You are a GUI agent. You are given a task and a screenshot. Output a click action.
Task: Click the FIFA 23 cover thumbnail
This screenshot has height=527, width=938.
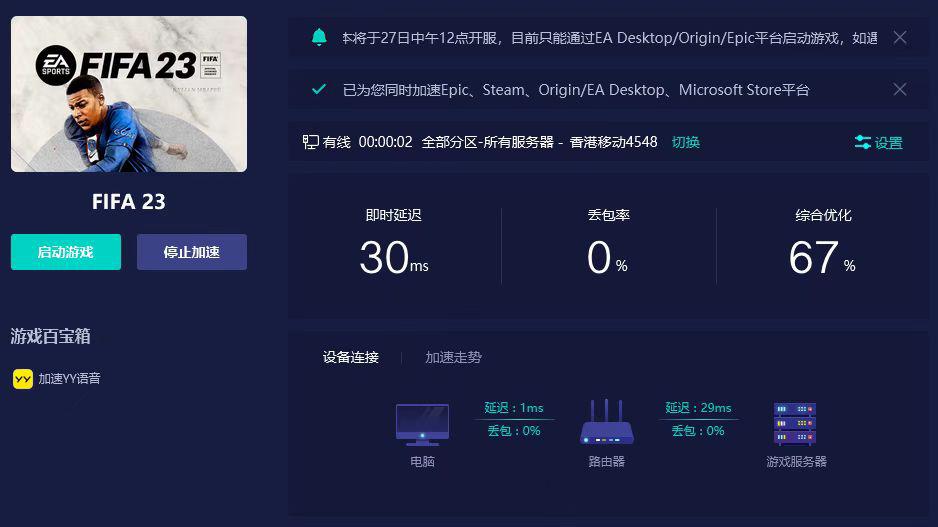pos(129,94)
